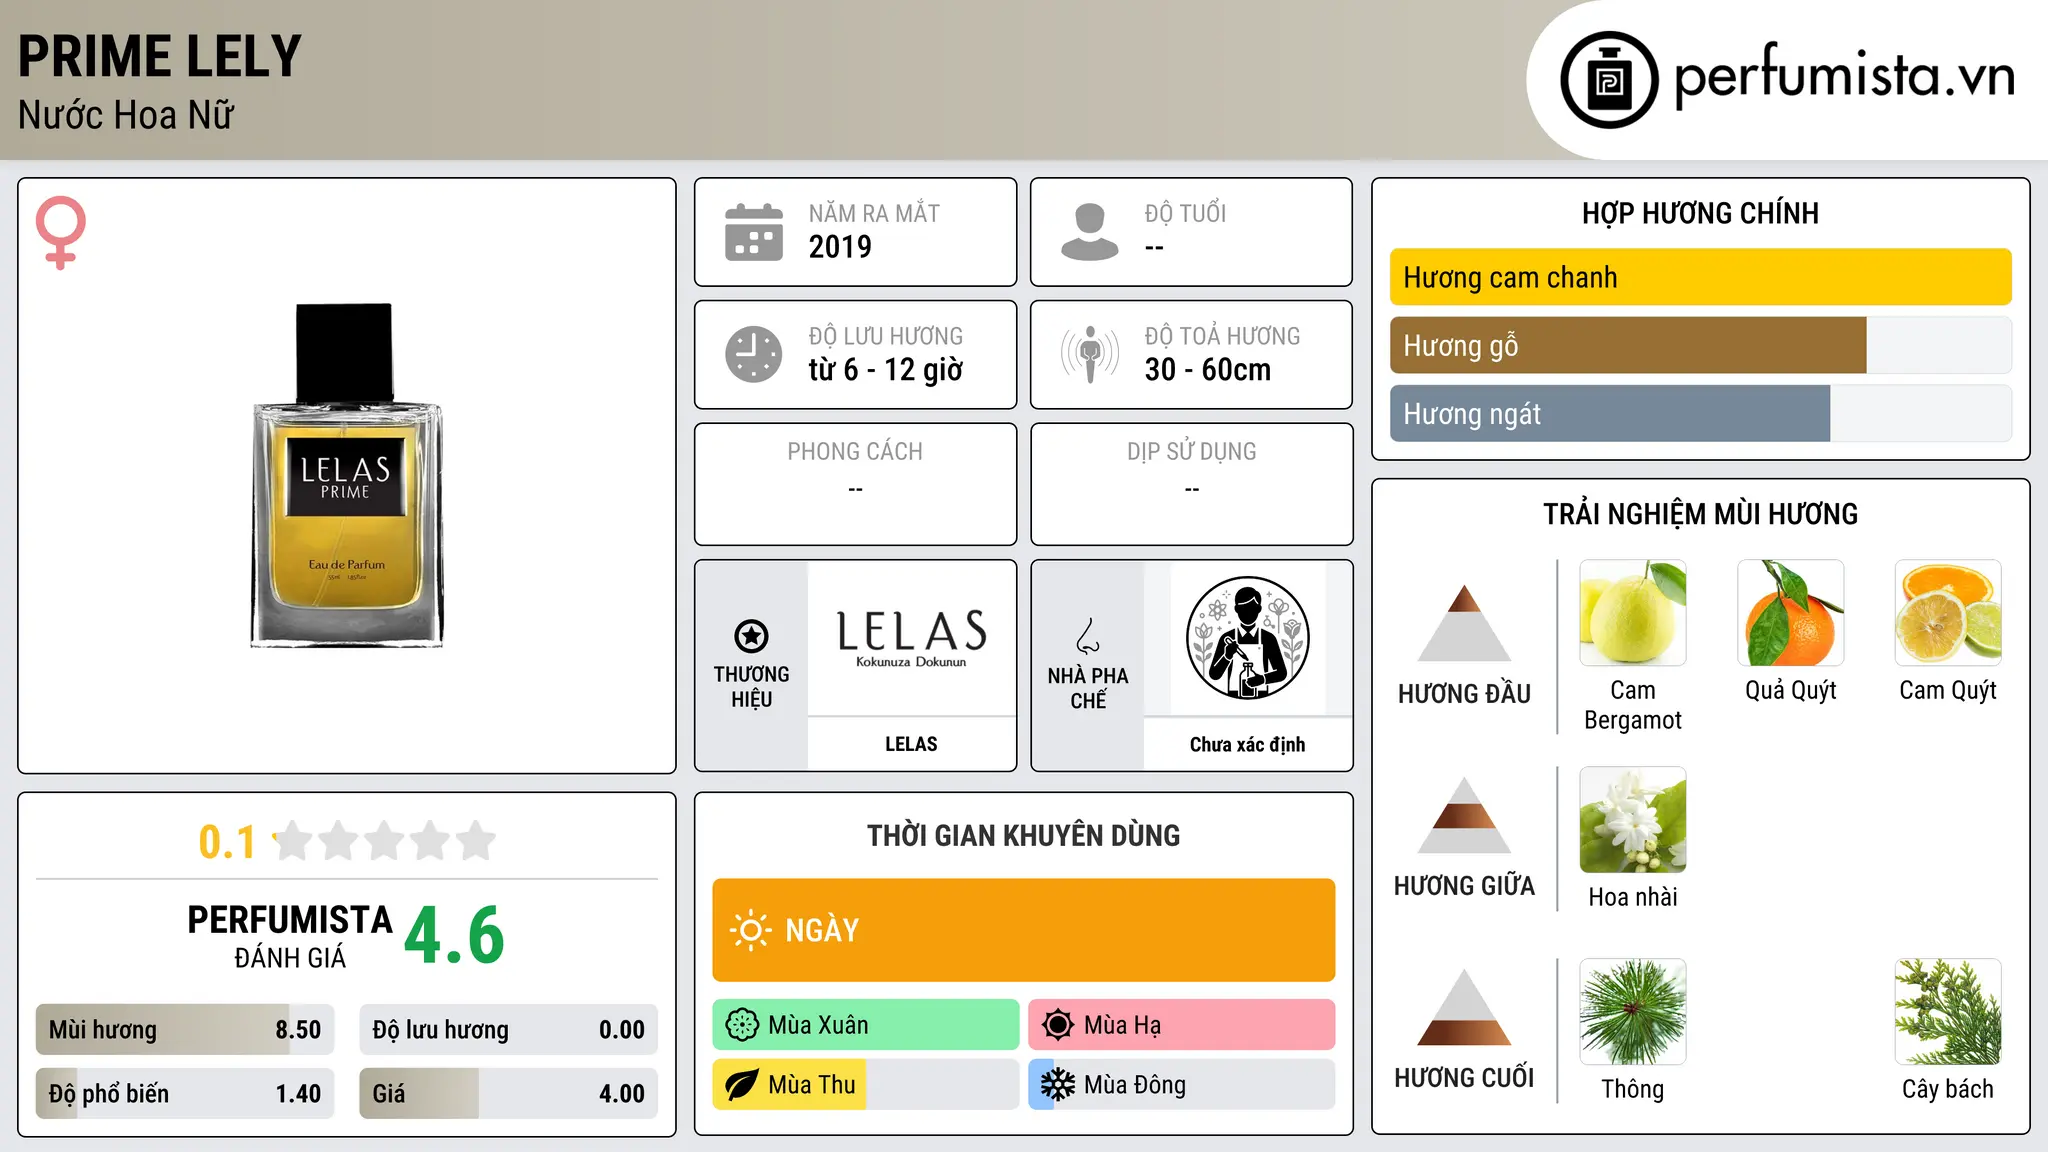Click the Chưa xác định perfumer label
The height and width of the screenshot is (1152, 2048).
tap(1247, 744)
